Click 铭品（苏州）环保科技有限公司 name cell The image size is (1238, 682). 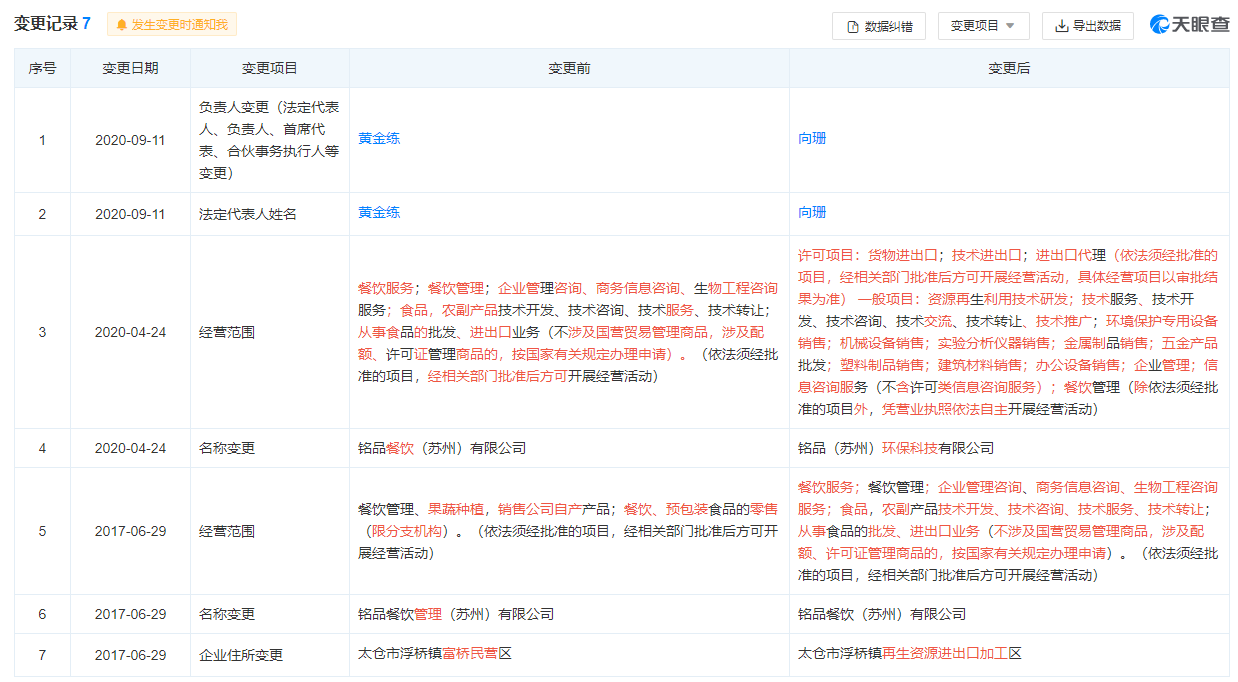(896, 448)
